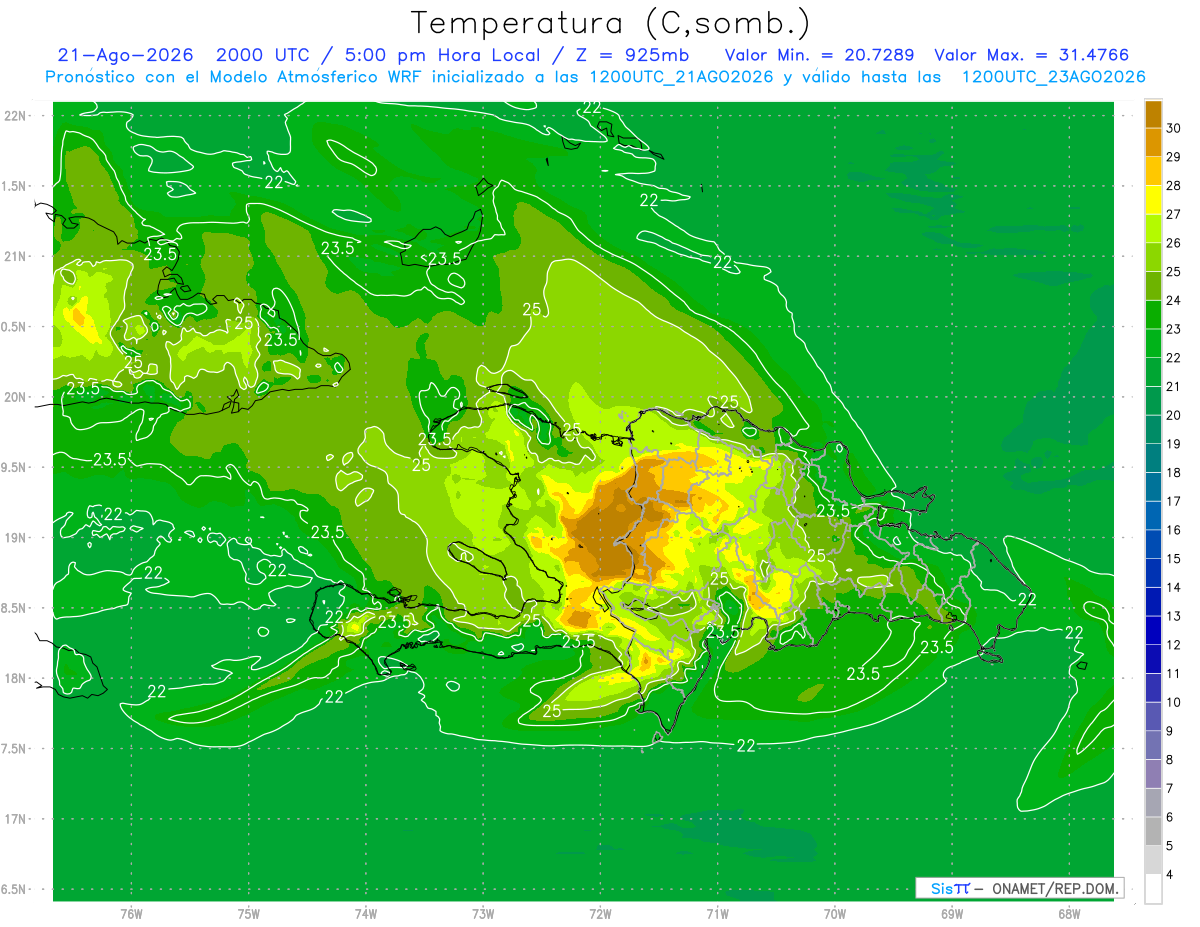Click the 'ONAMET/REP.DOM.' credit label
This screenshot has height=927, width=1200.
pyautogui.click(x=1056, y=888)
